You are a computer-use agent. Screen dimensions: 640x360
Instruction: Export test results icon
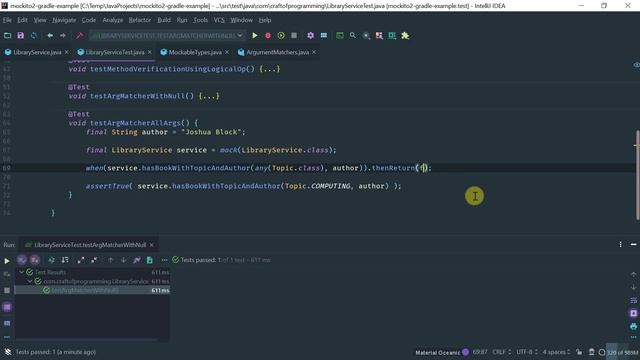click(150, 260)
